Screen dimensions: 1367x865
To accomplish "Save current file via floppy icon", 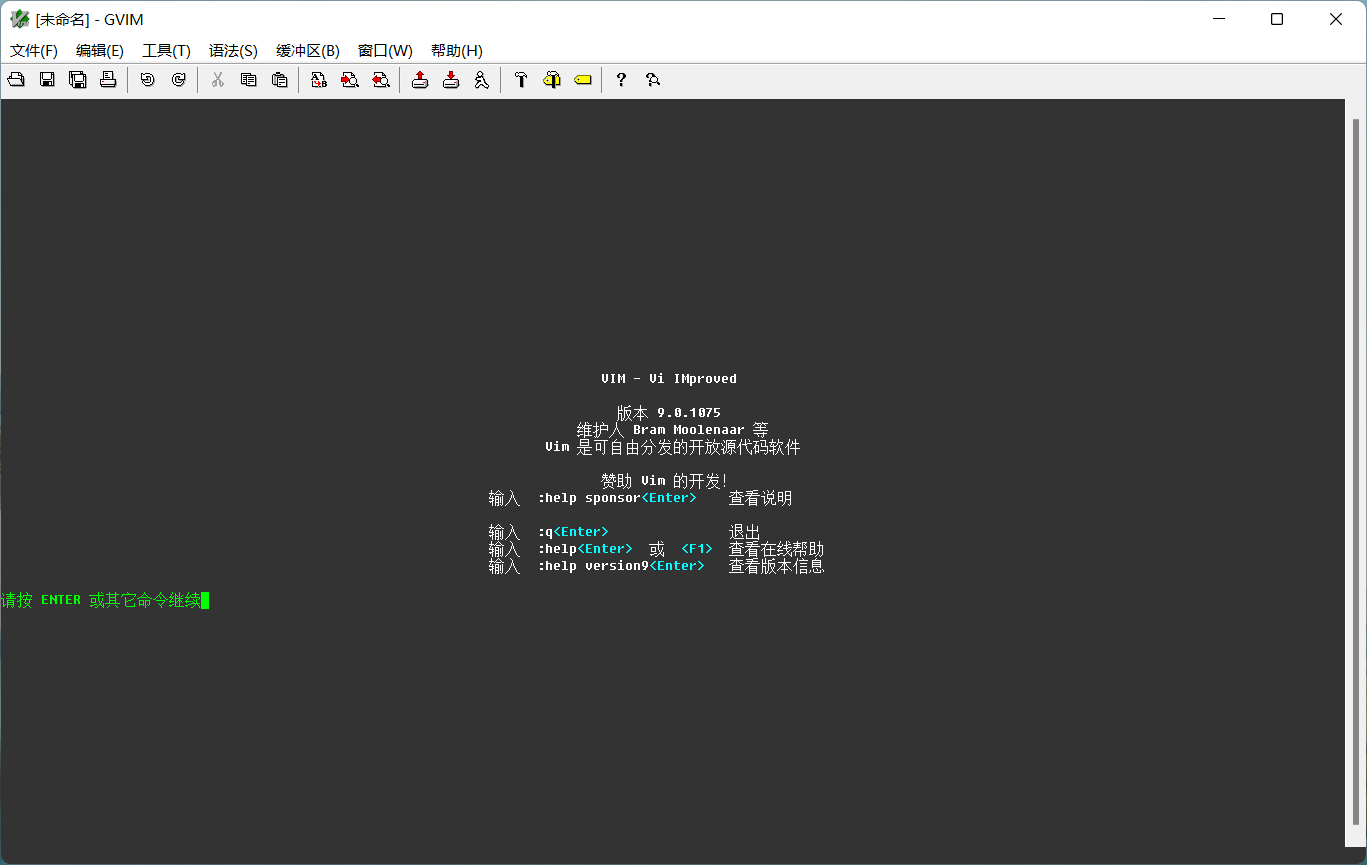I will pyautogui.click(x=47, y=80).
